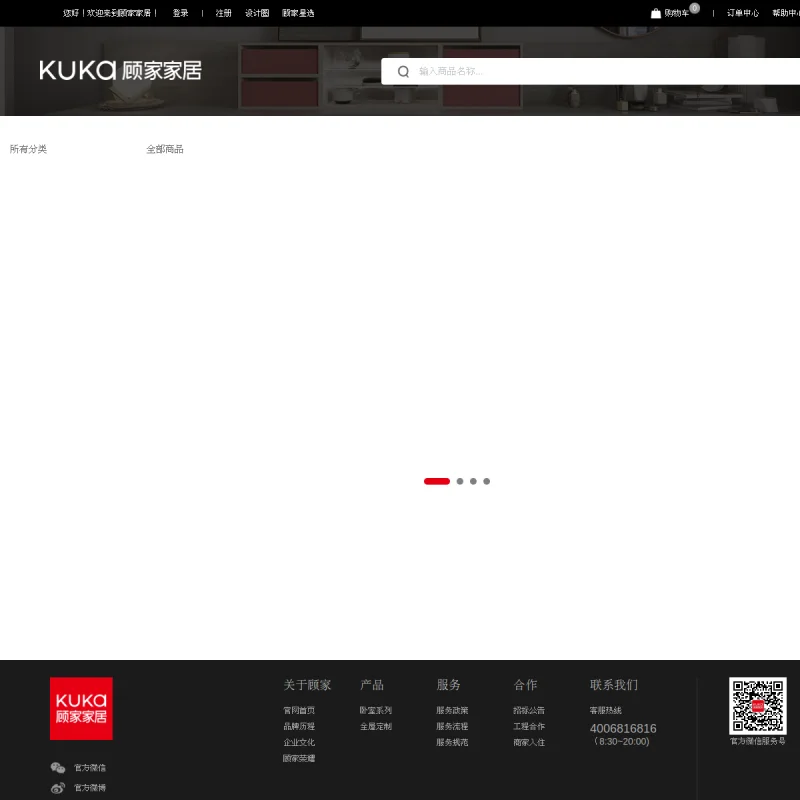Click the 服务 footer heading
The height and width of the screenshot is (800, 800).
[448, 685]
